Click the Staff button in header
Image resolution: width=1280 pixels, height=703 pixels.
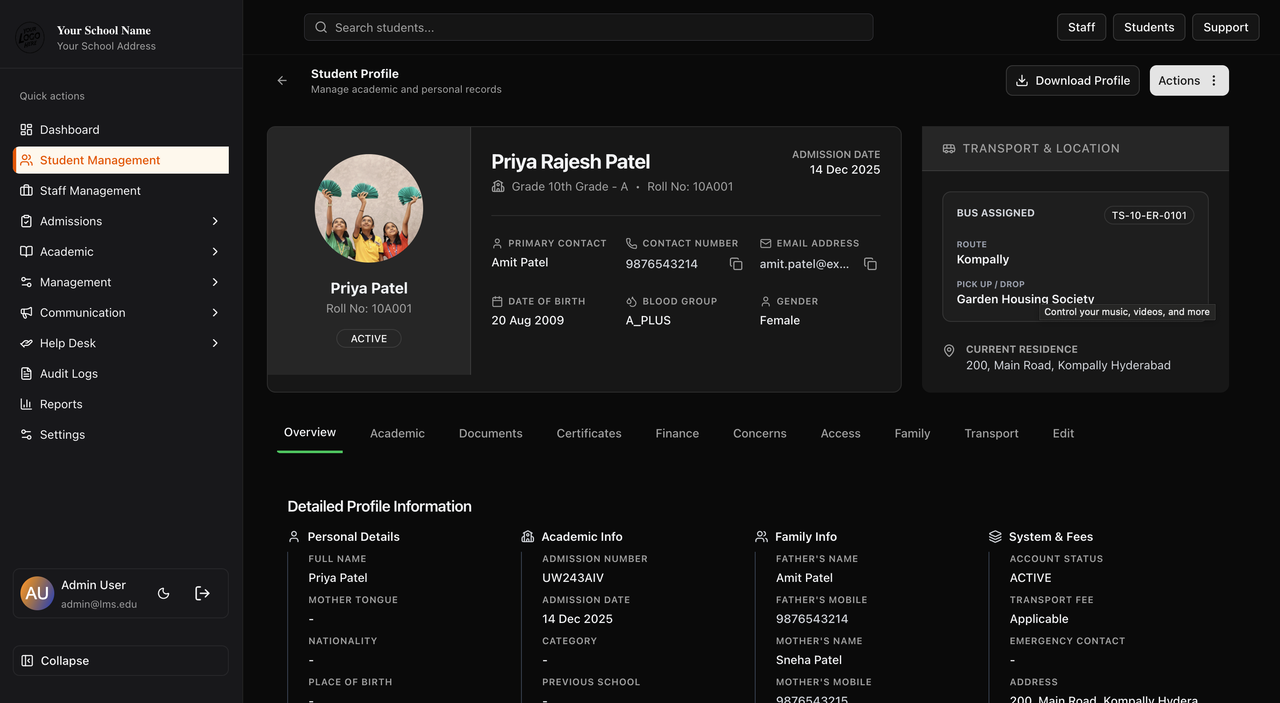click(1081, 27)
